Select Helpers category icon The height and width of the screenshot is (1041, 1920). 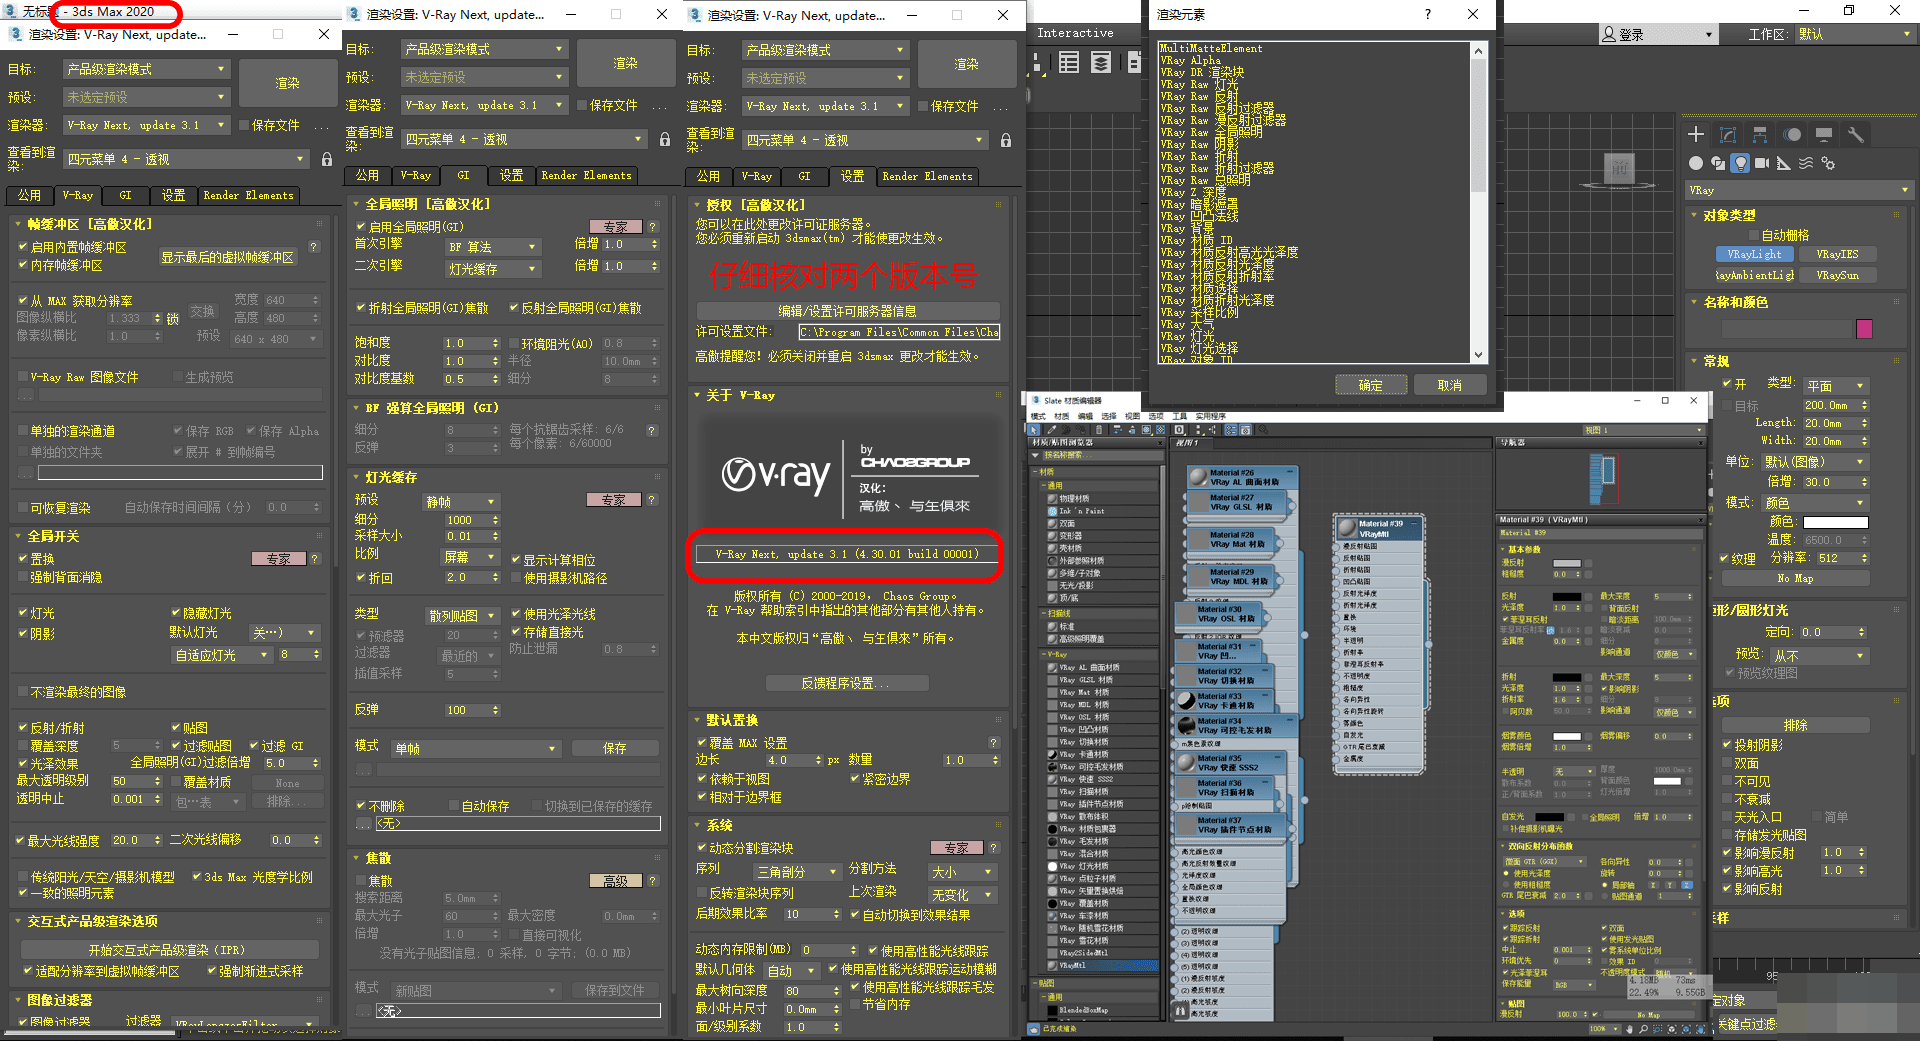pyautogui.click(x=1784, y=163)
